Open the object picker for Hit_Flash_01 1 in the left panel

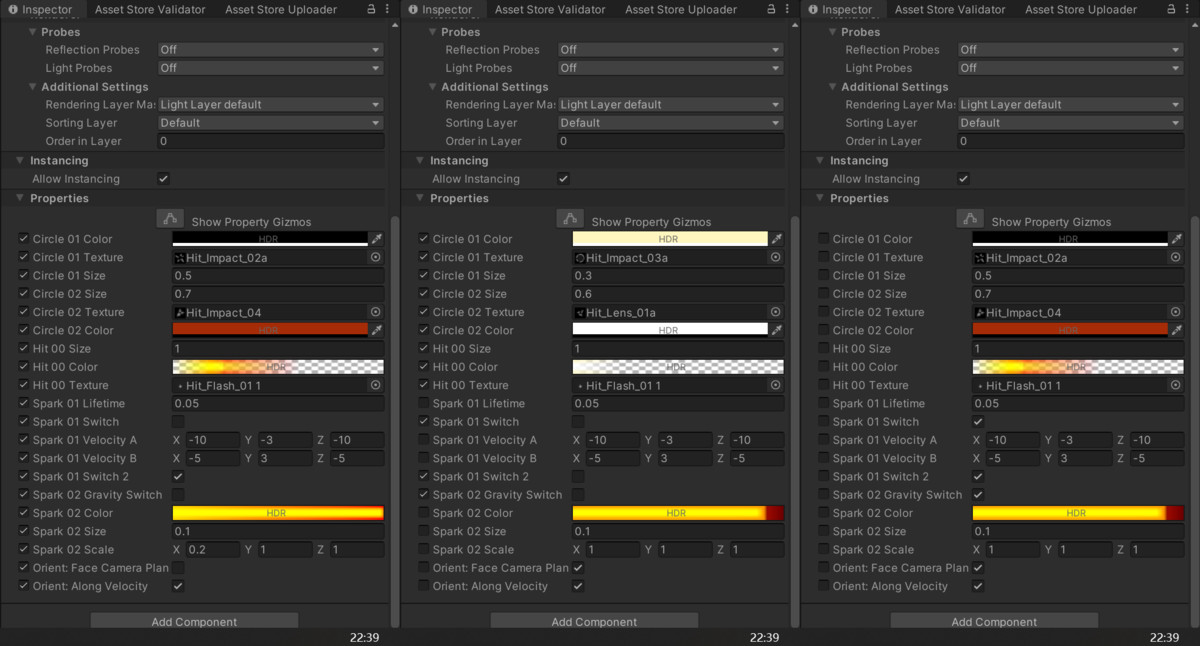[x=376, y=385]
